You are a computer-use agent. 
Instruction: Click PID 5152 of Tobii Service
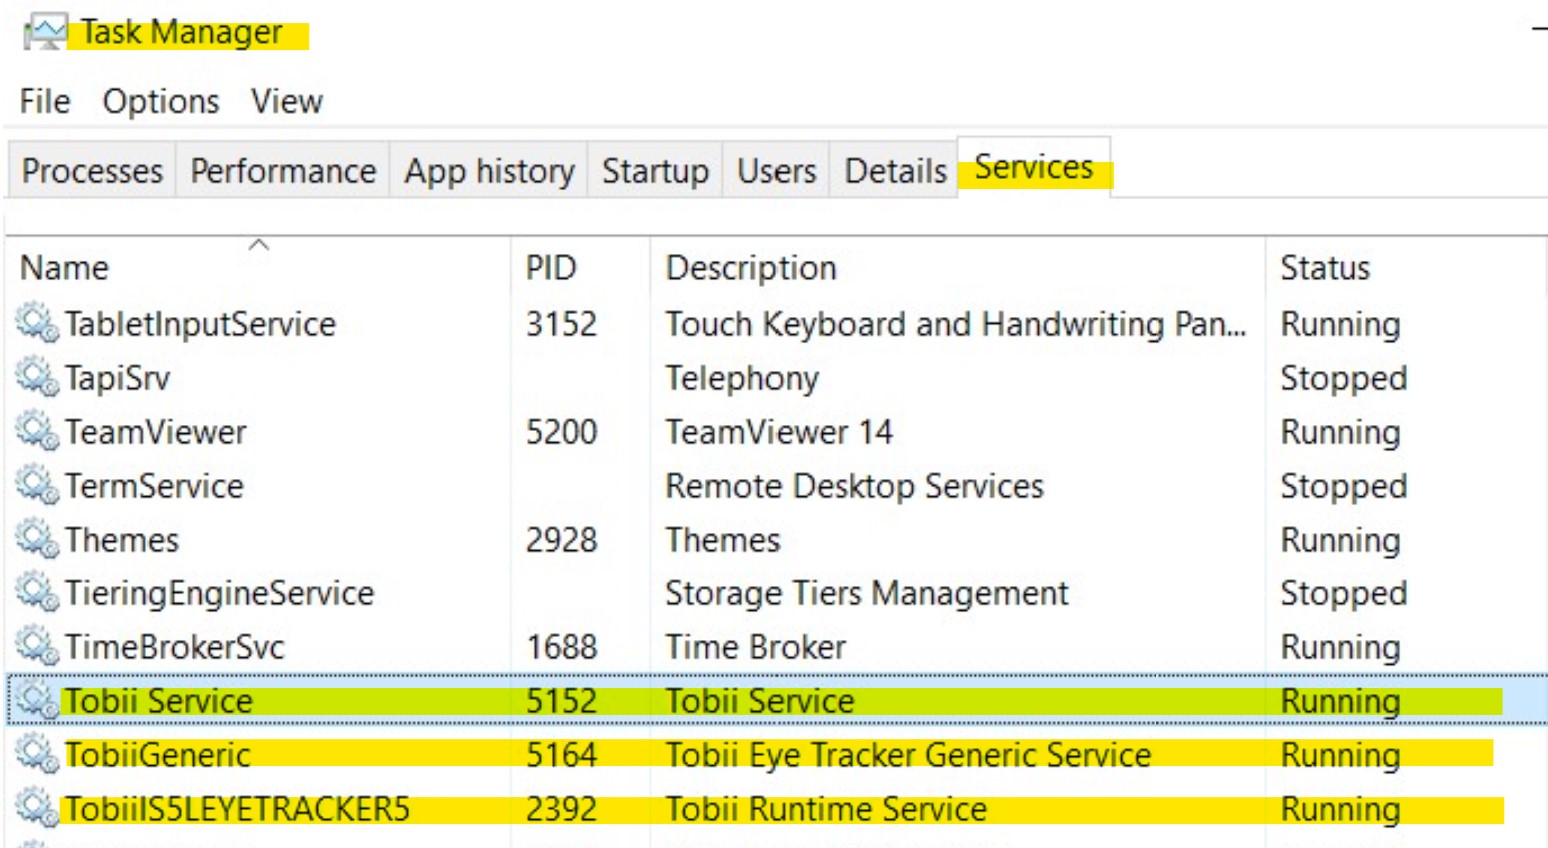[x=561, y=700]
